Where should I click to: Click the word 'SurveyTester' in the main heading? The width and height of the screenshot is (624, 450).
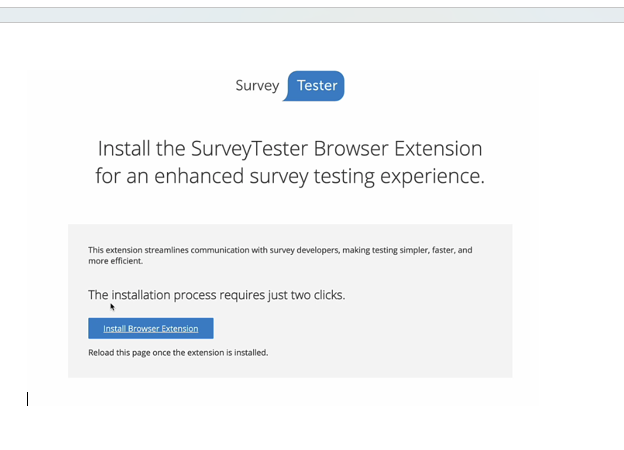pos(250,149)
